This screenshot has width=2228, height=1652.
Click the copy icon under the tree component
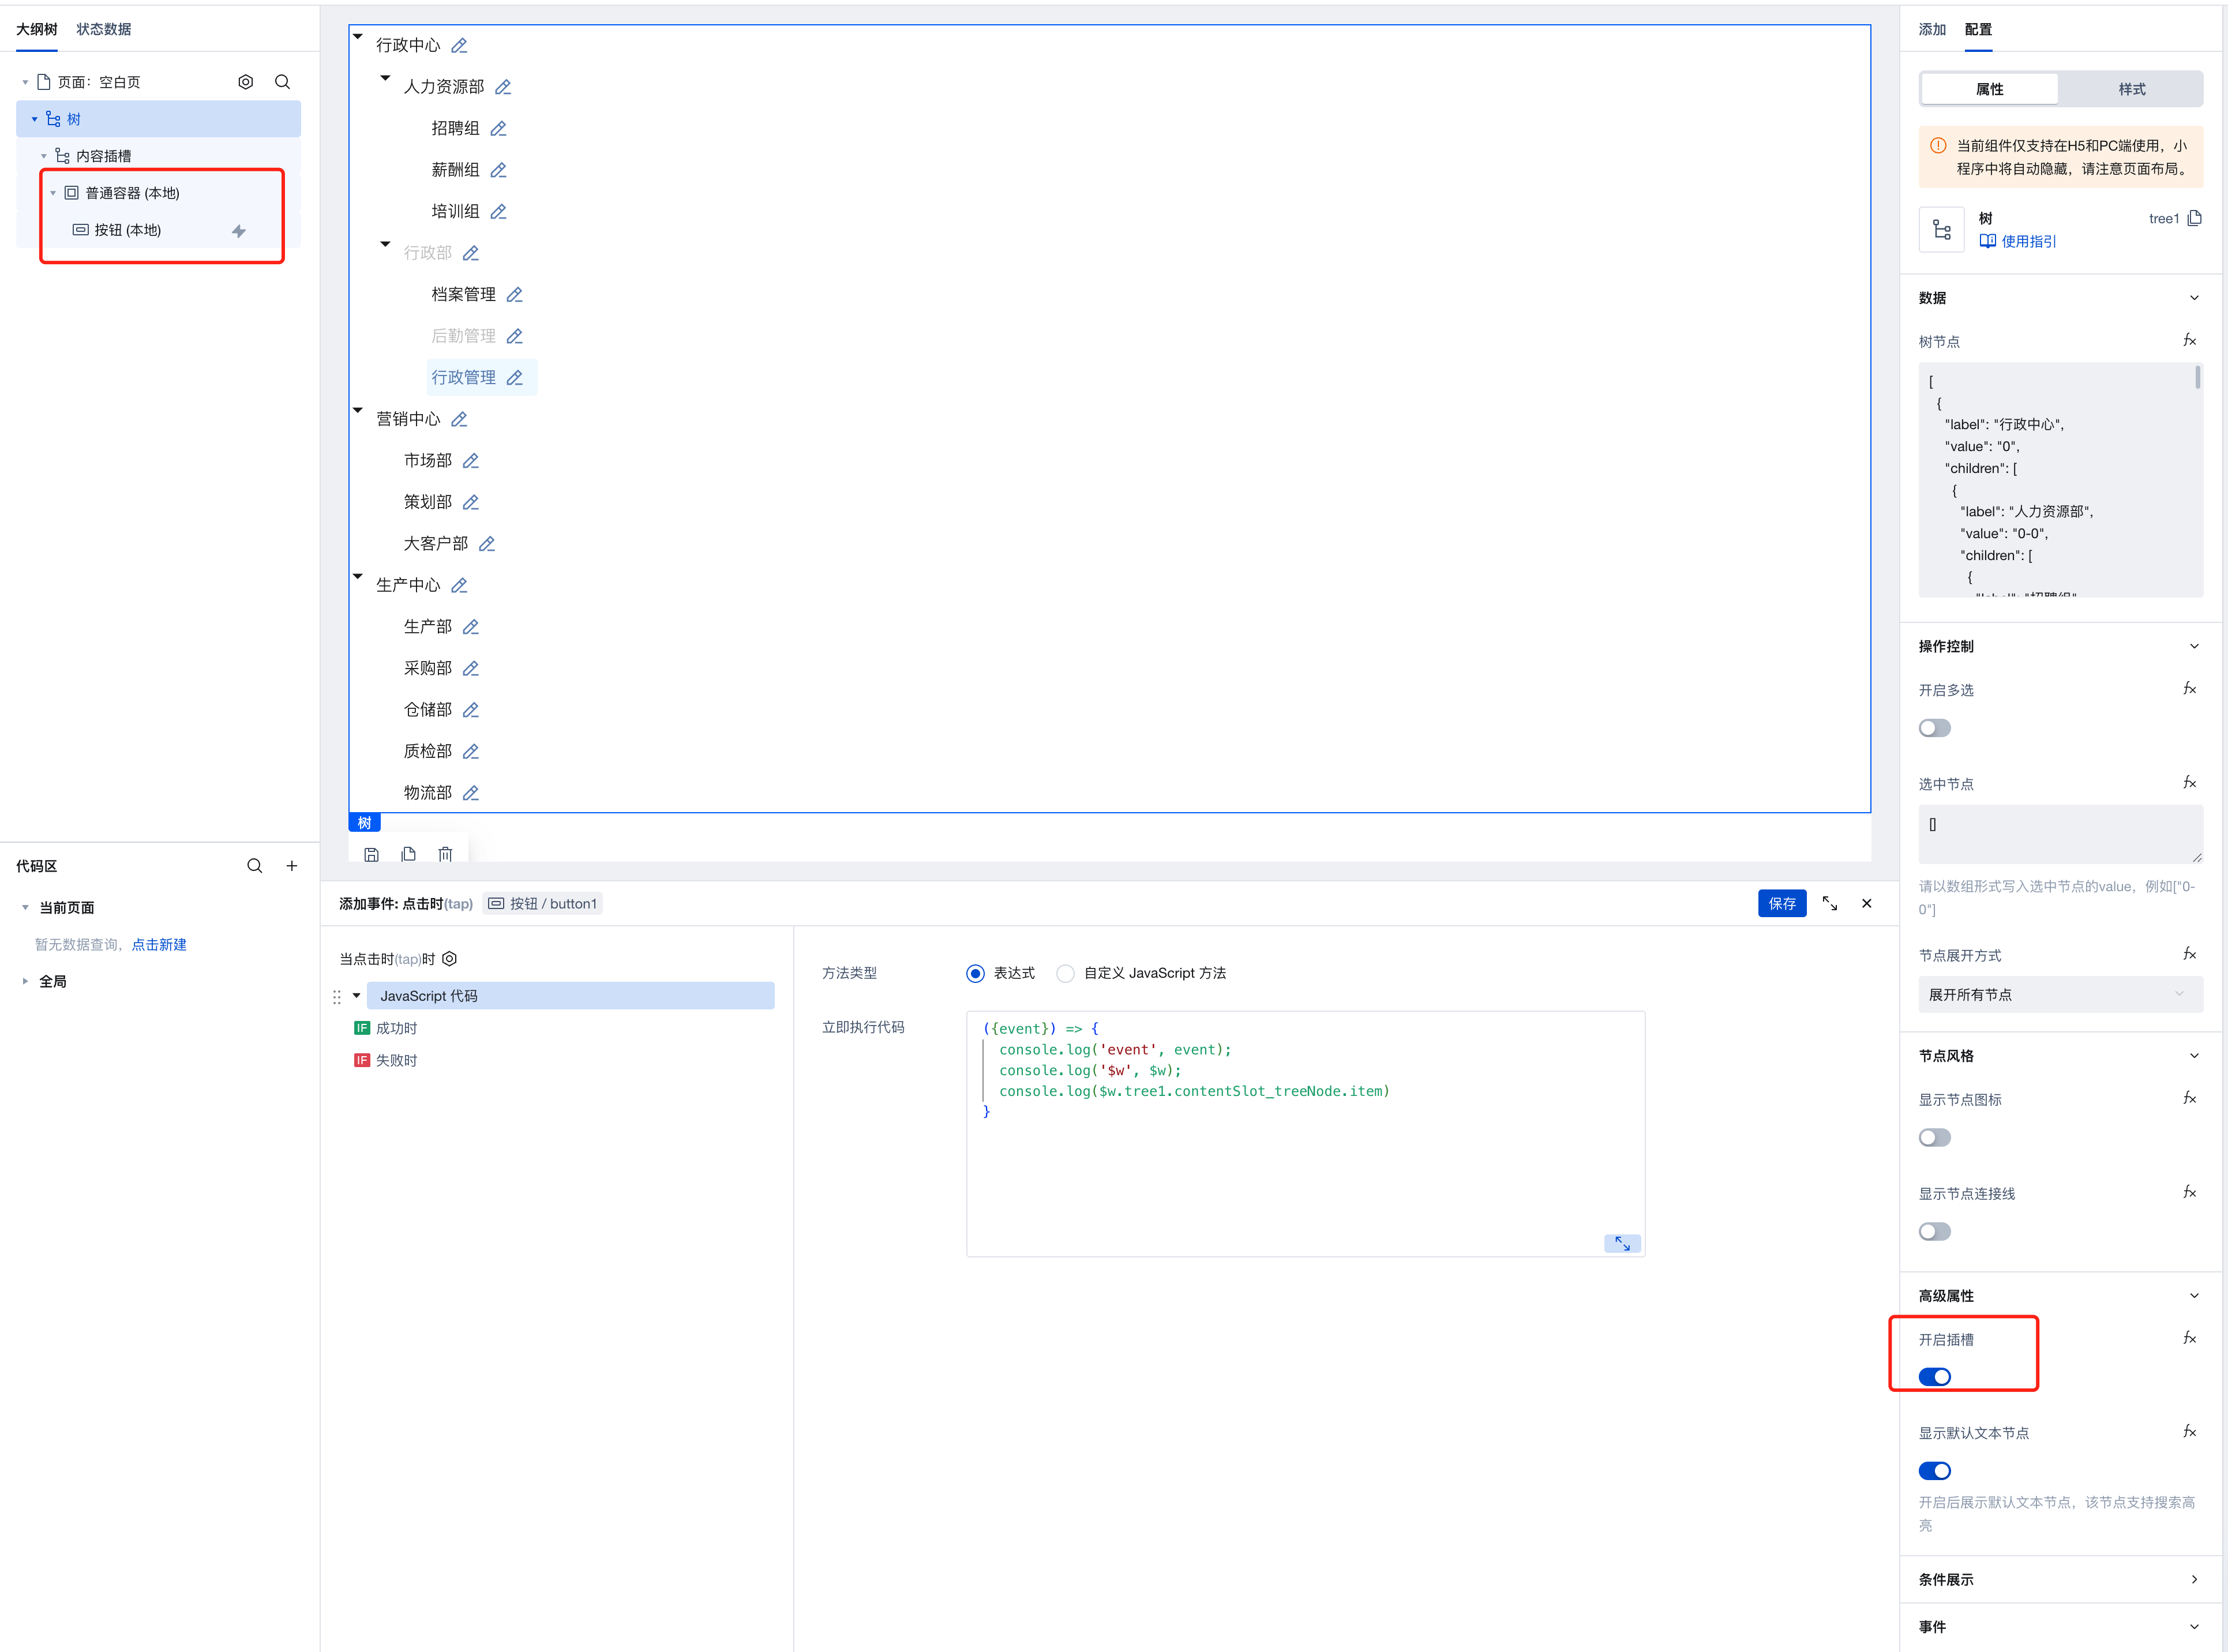pyautogui.click(x=408, y=854)
